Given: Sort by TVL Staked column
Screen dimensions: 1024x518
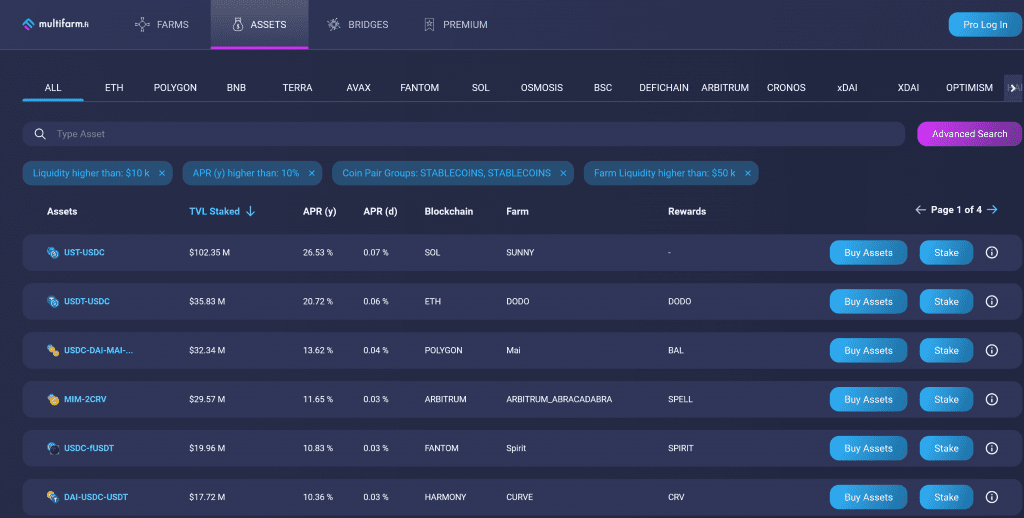Looking at the screenshot, I should [x=222, y=211].
